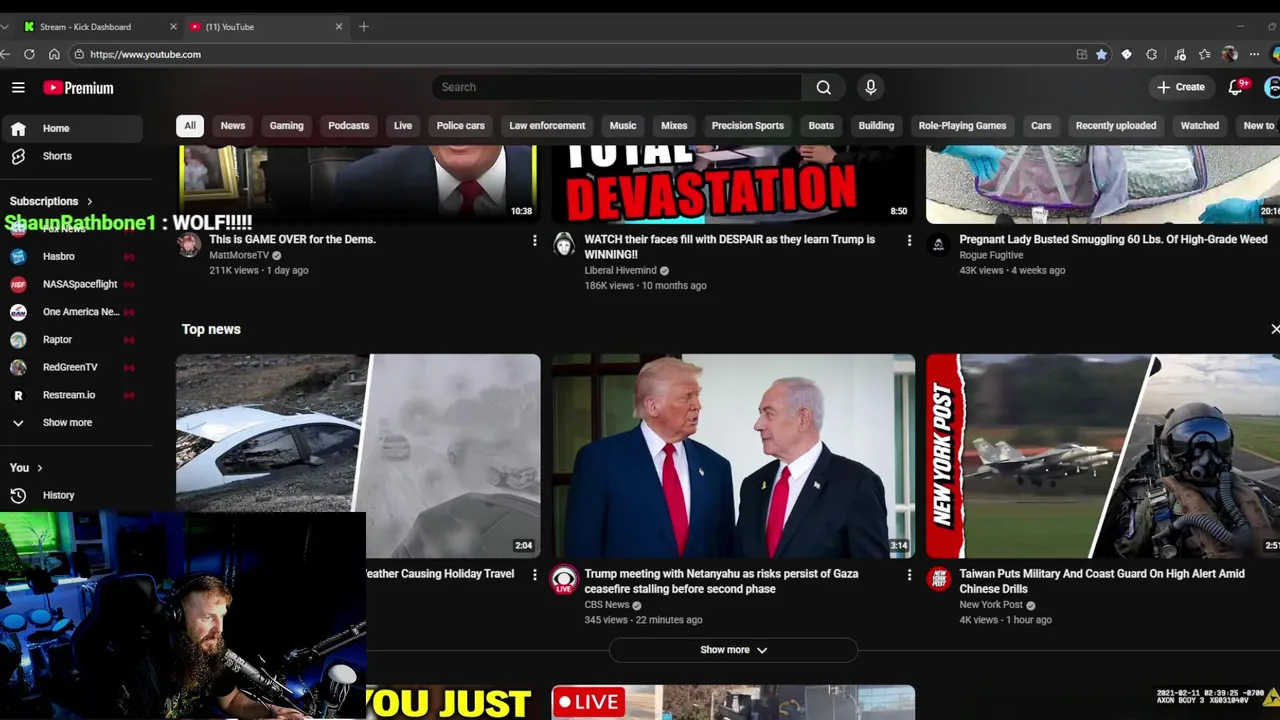Expand the You section chevron

[x=40, y=468]
